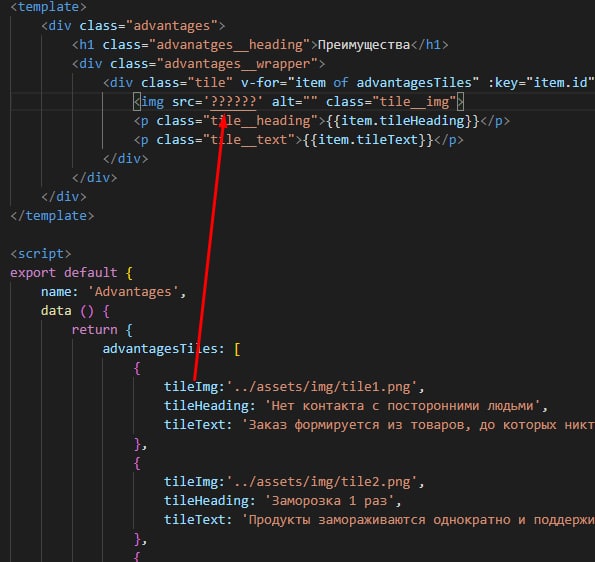Click the alt="" attribute on img

tap(294, 102)
